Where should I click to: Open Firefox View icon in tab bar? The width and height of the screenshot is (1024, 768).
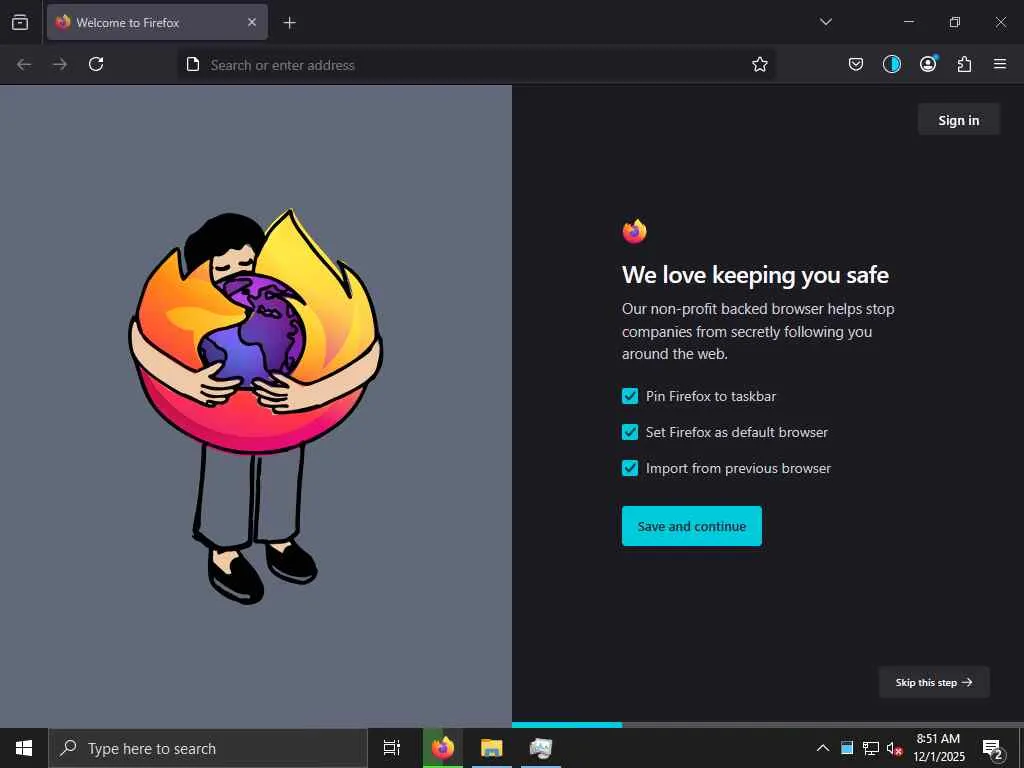[20, 22]
